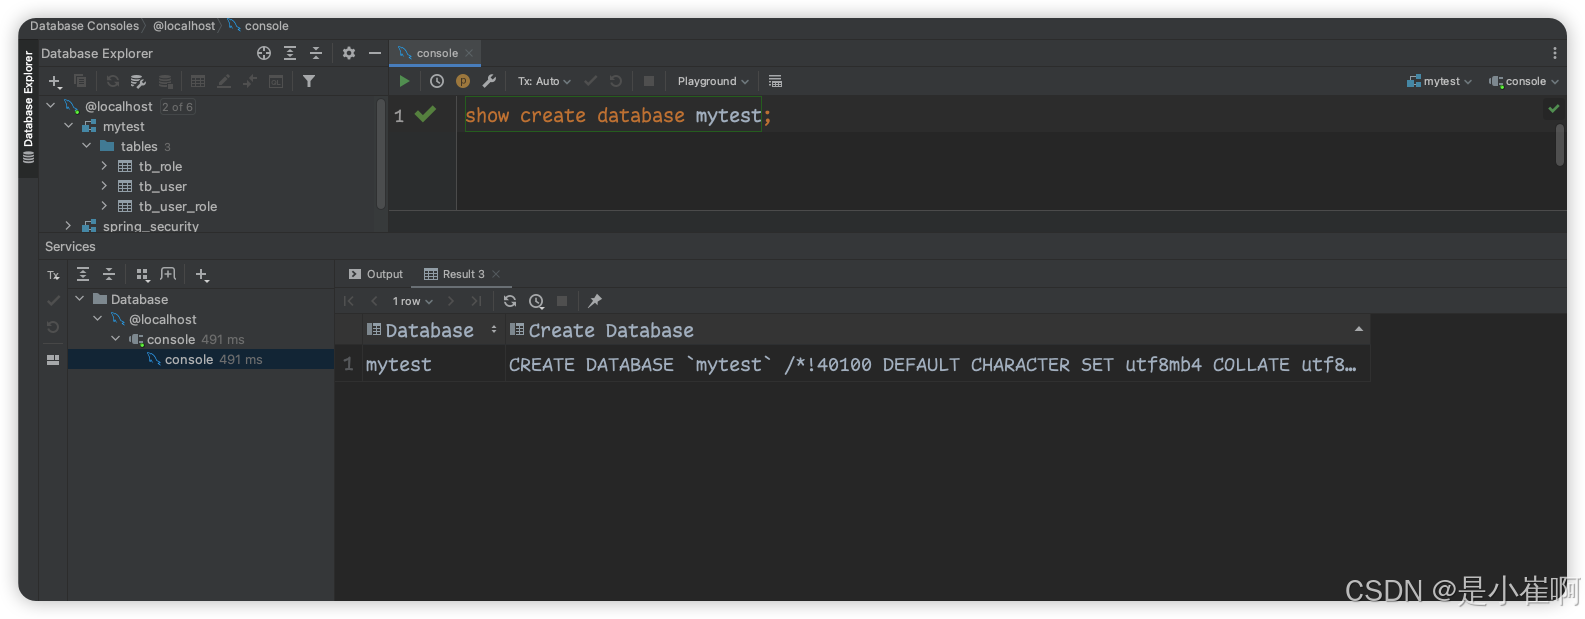Open the Tx: Auto dropdown
The height and width of the screenshot is (619, 1585).
click(x=544, y=81)
